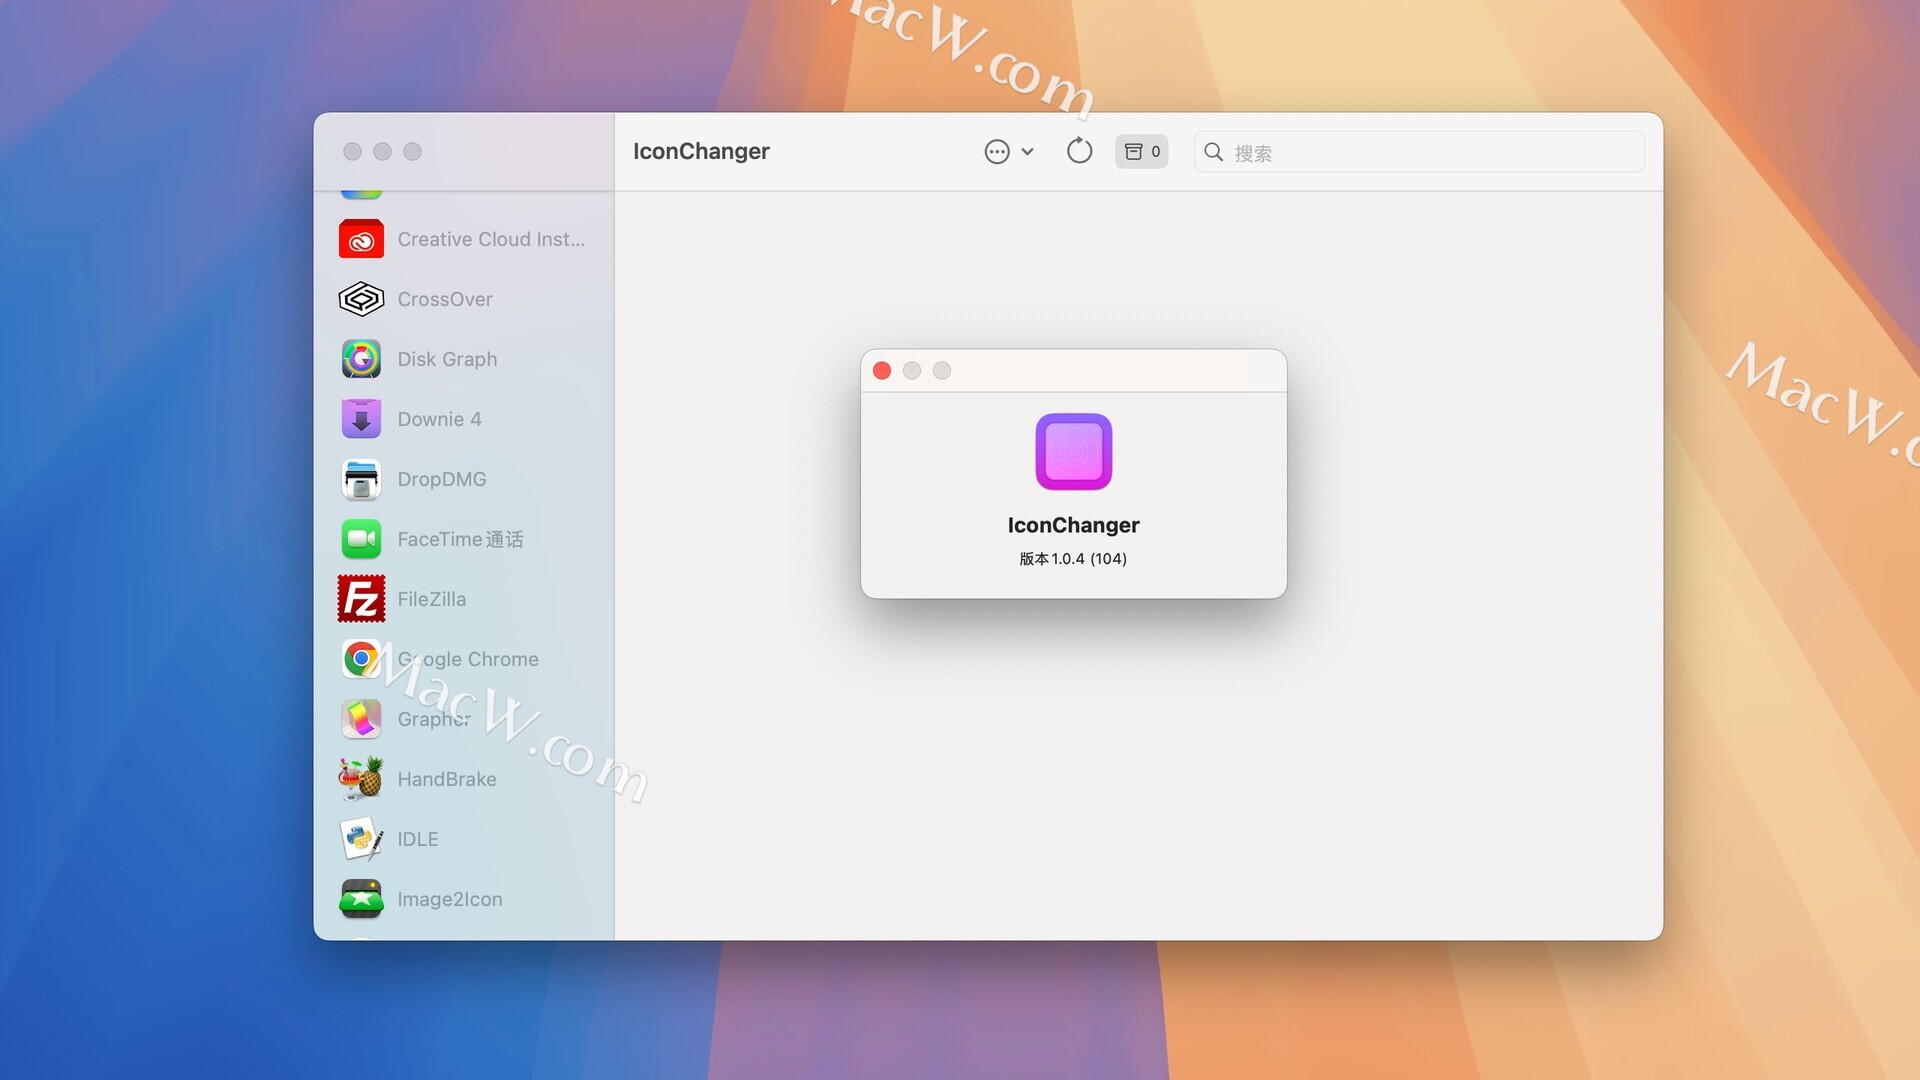
Task: Click the CrossOver app icon
Action: point(361,299)
